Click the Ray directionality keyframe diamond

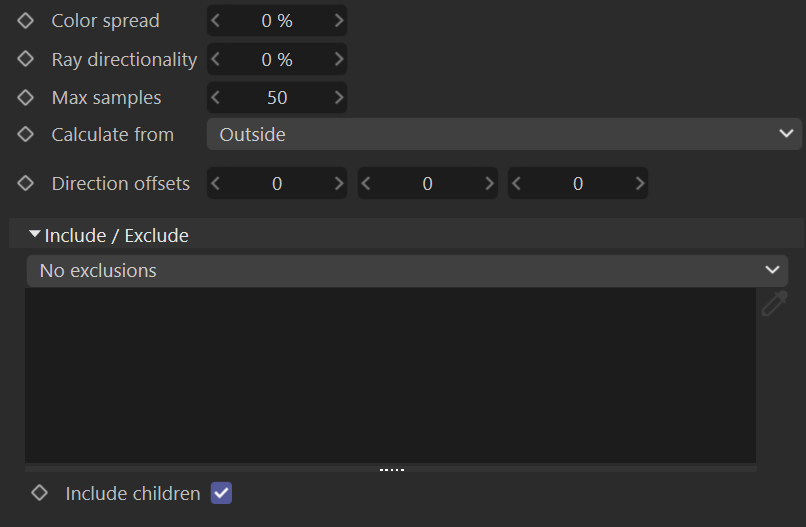25,59
